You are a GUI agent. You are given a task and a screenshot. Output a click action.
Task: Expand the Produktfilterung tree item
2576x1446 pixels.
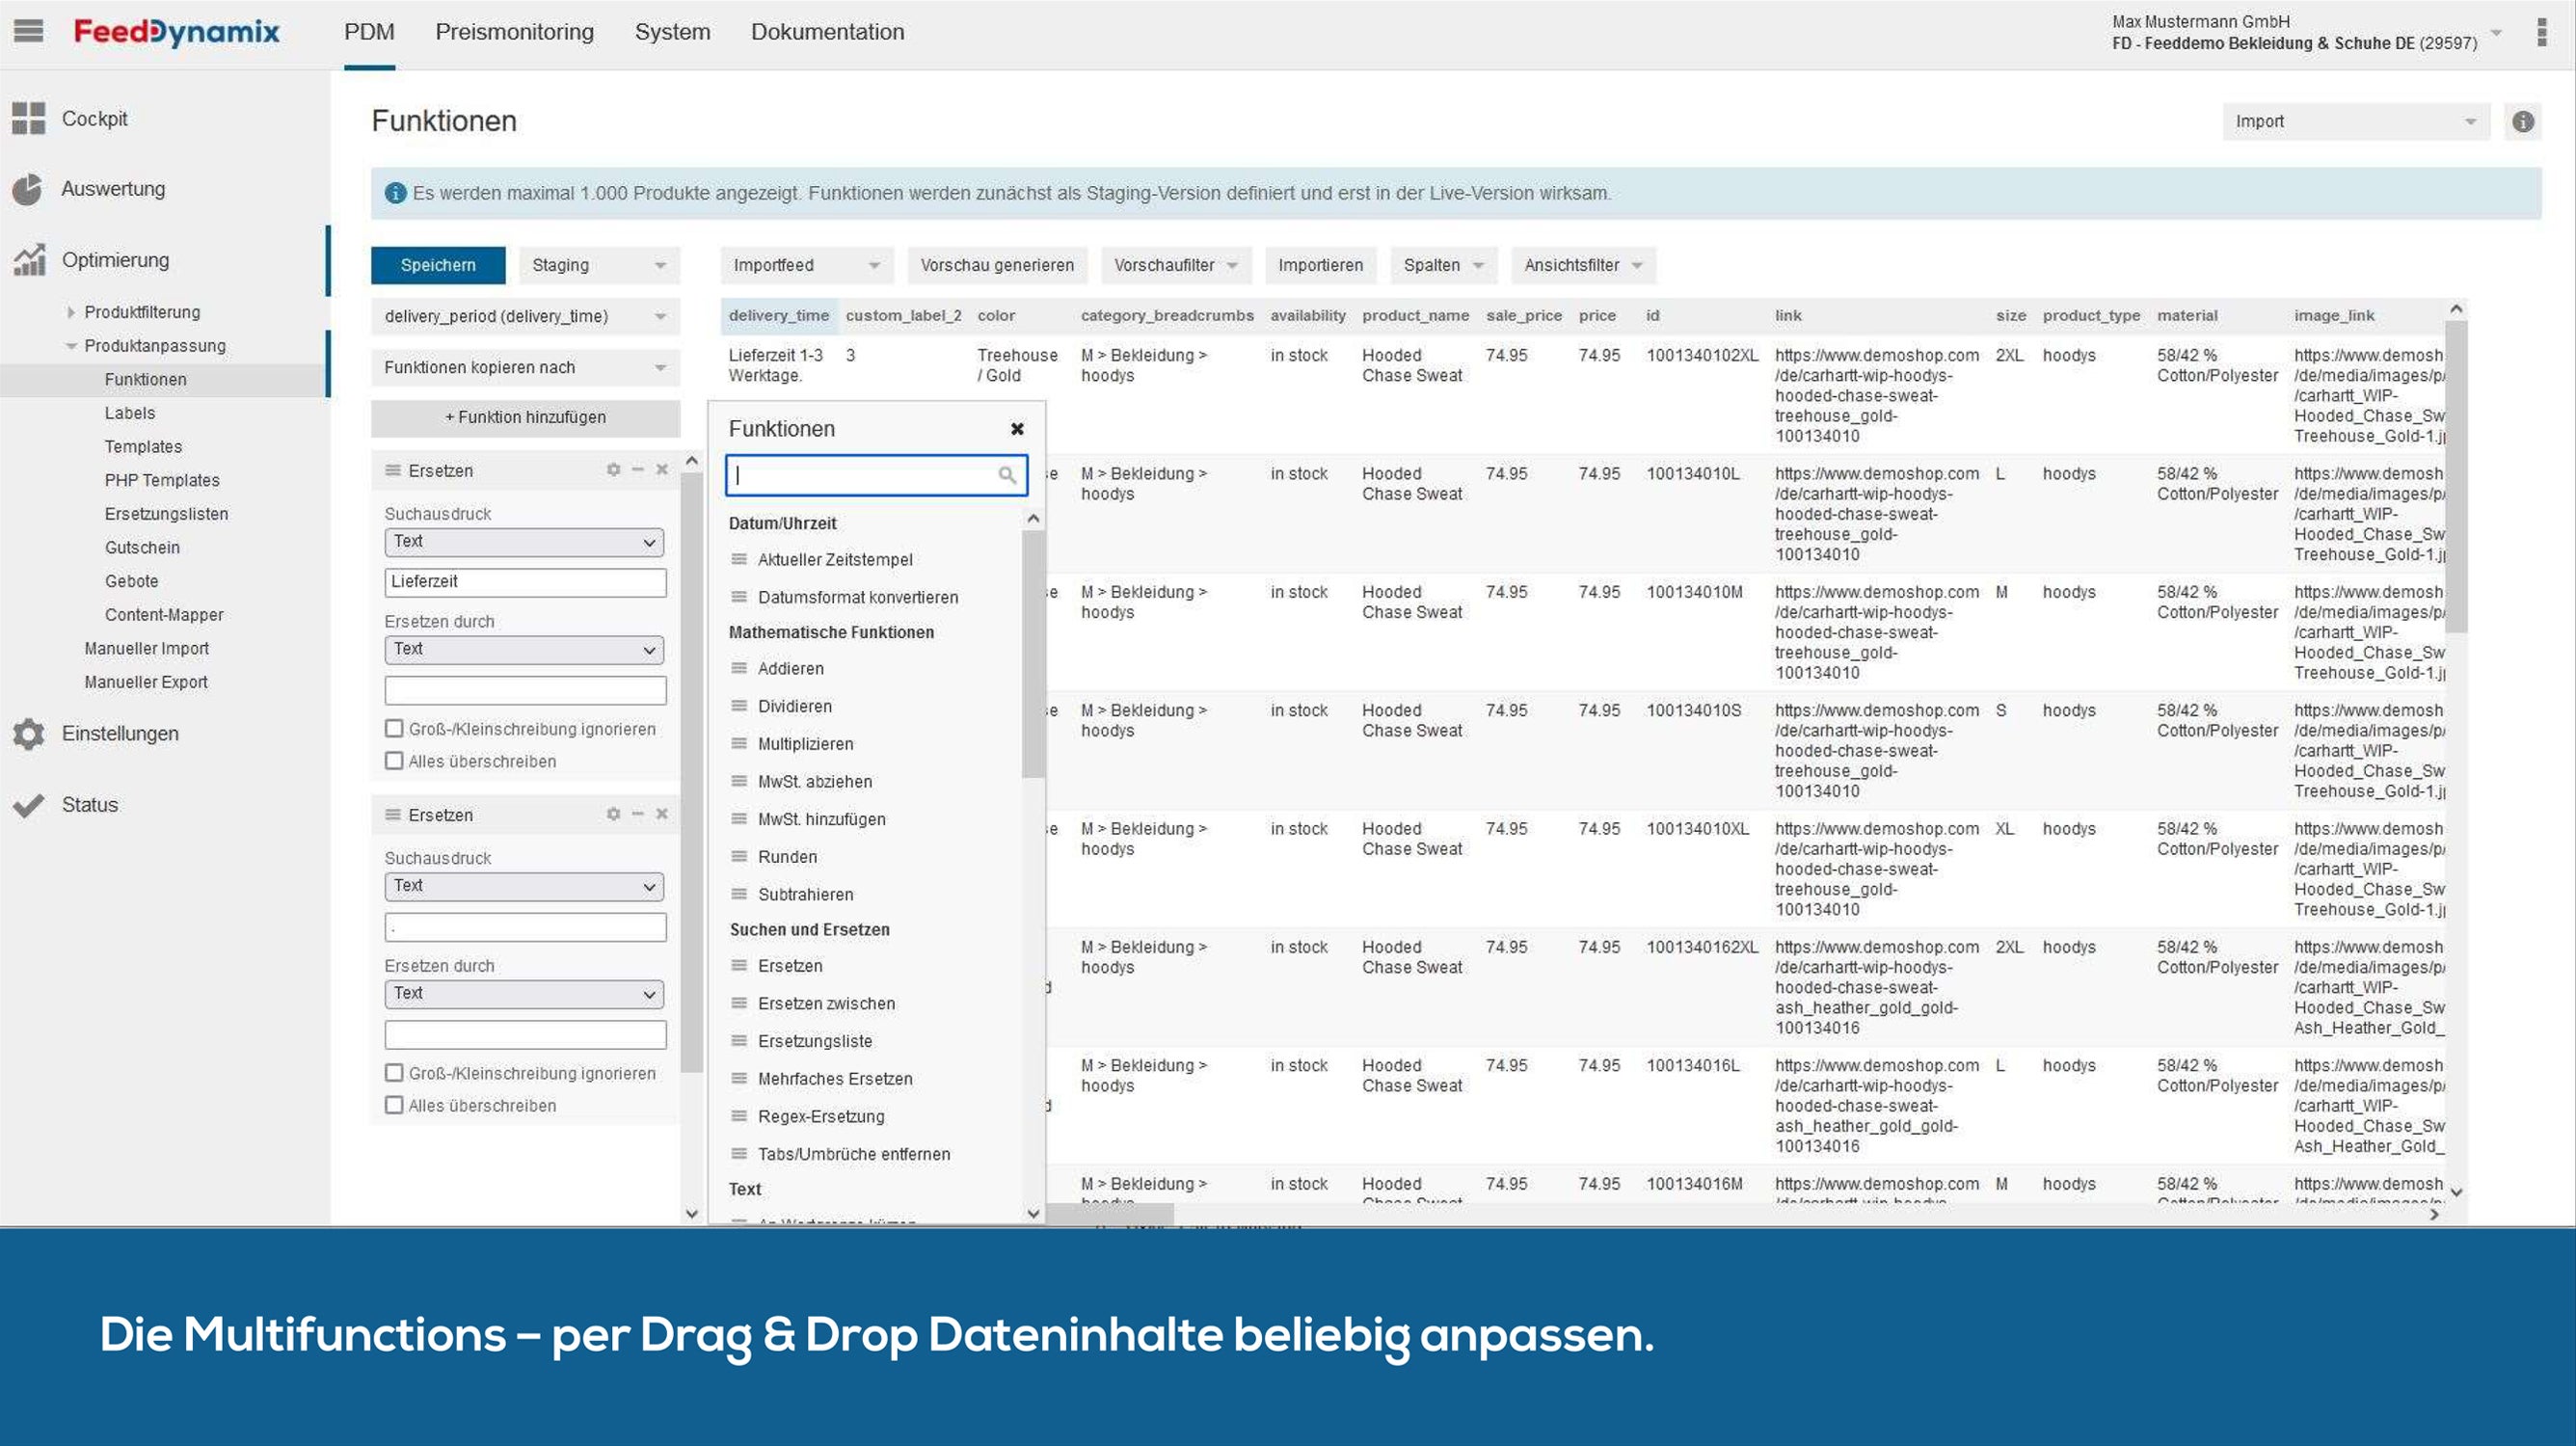pyautogui.click(x=71, y=312)
